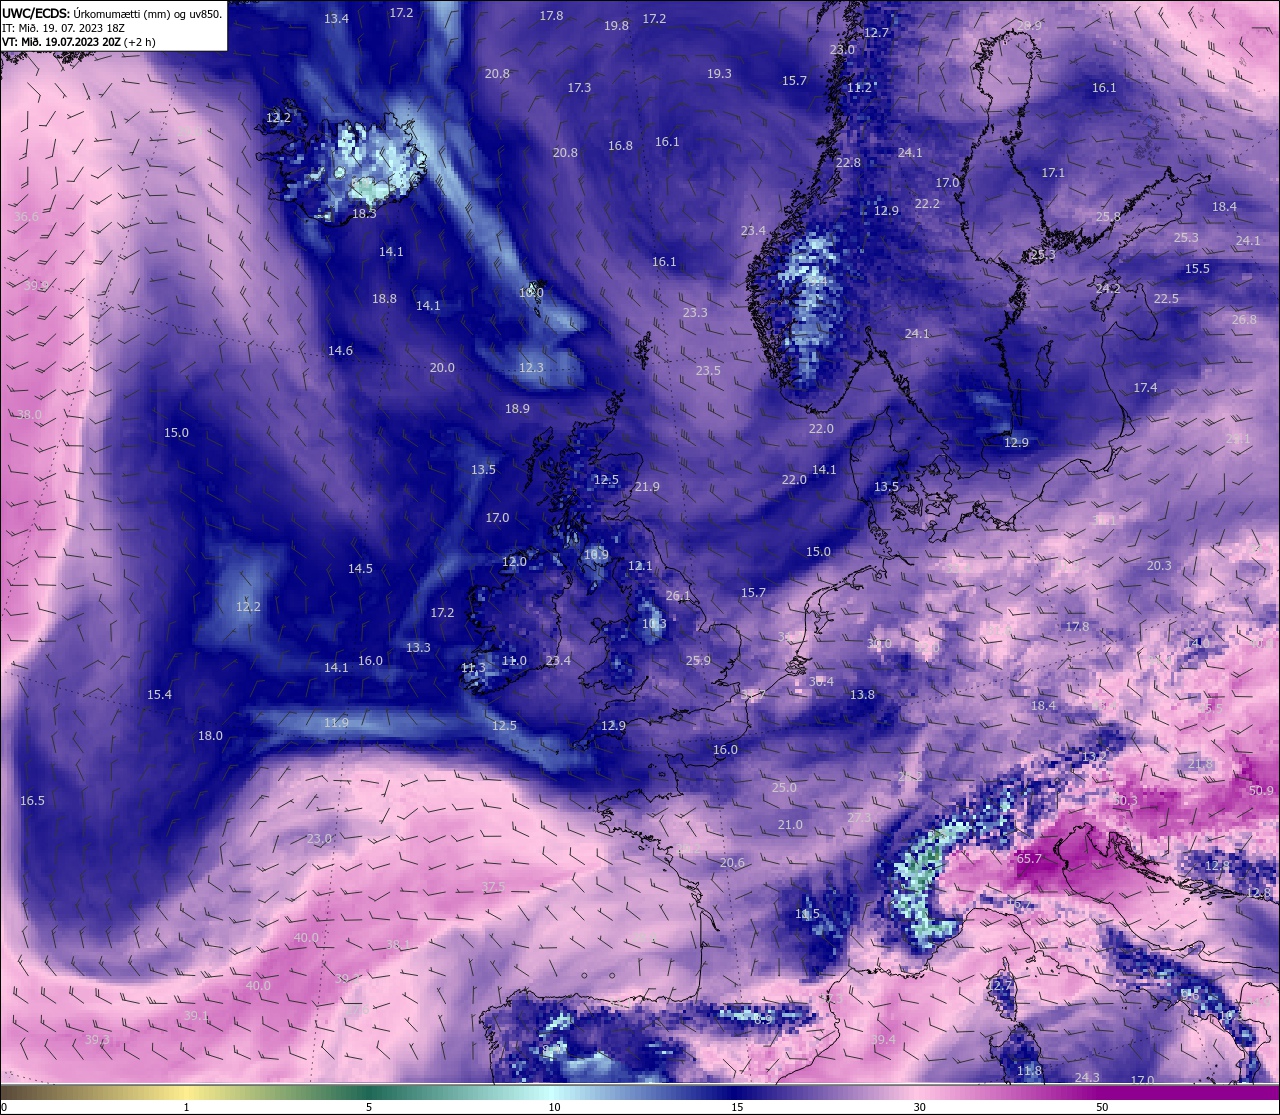Viewport: 1280px width, 1115px height.
Task: Click the 19.3 value label
Action: [x=719, y=74]
